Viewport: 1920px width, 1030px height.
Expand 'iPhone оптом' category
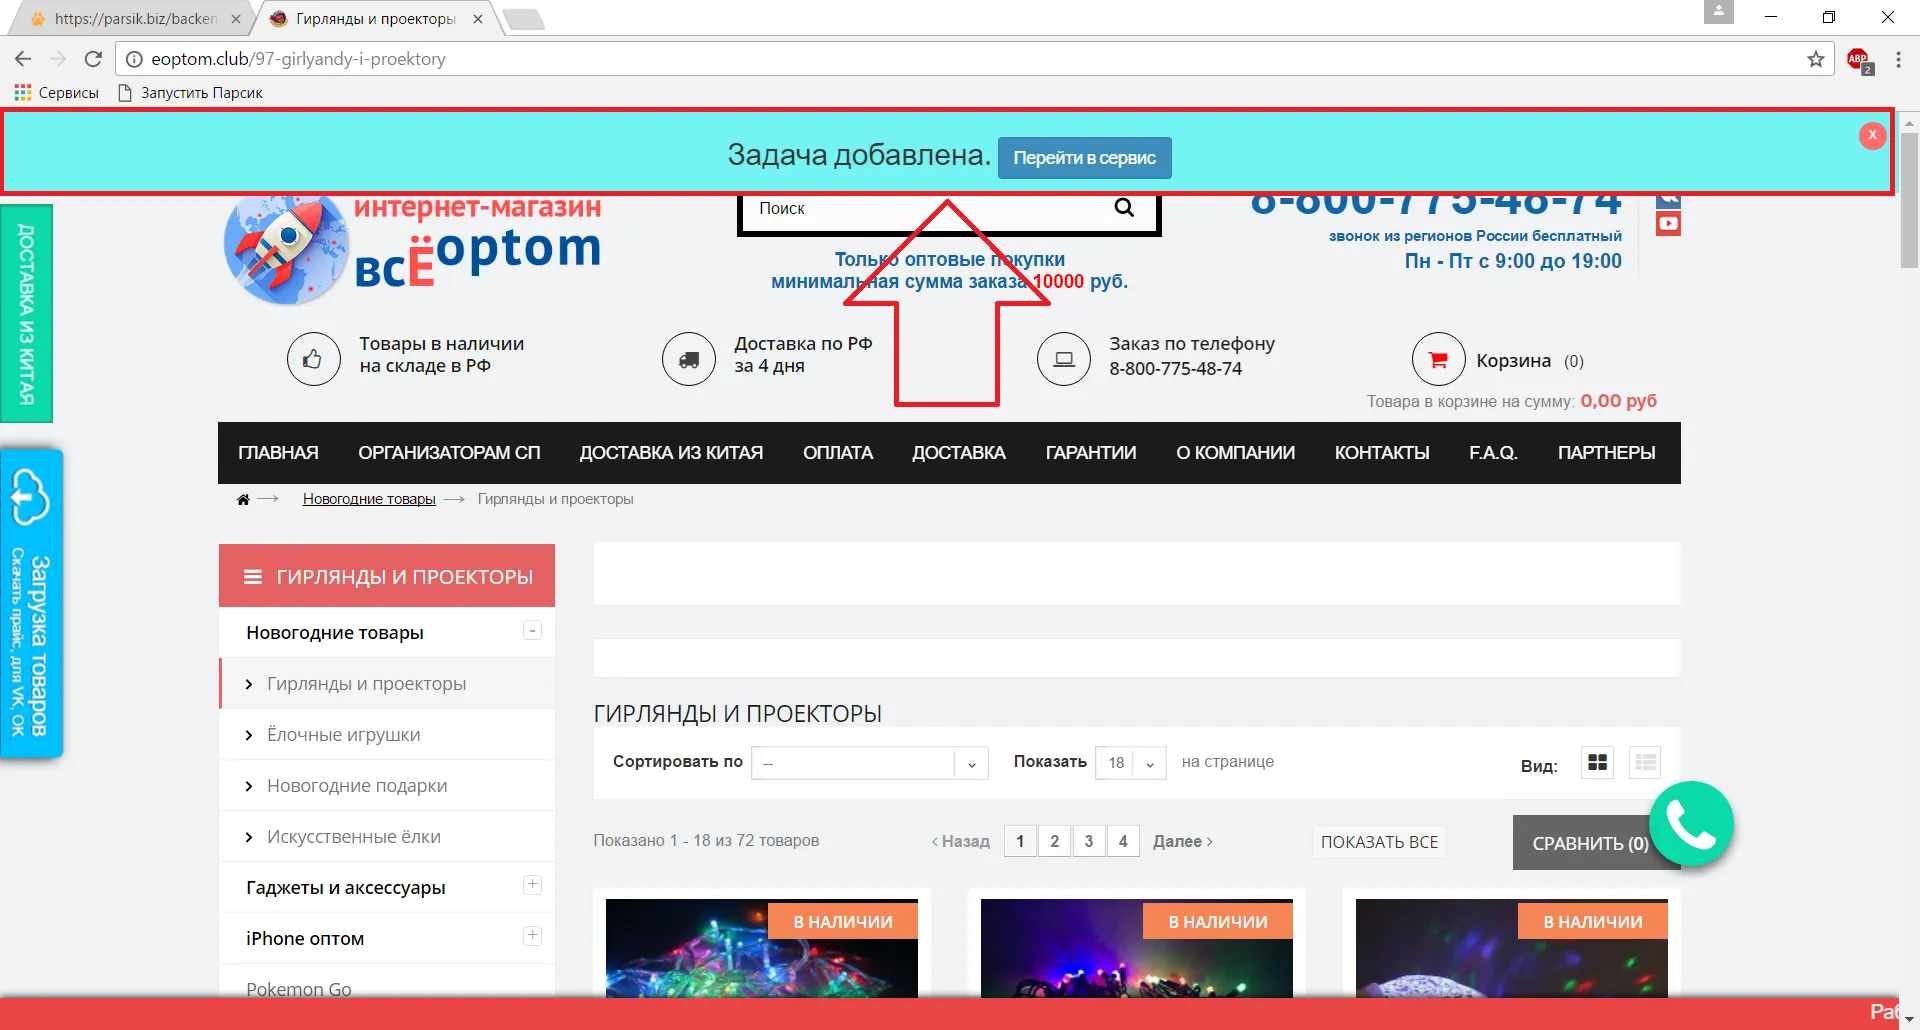[x=532, y=936]
